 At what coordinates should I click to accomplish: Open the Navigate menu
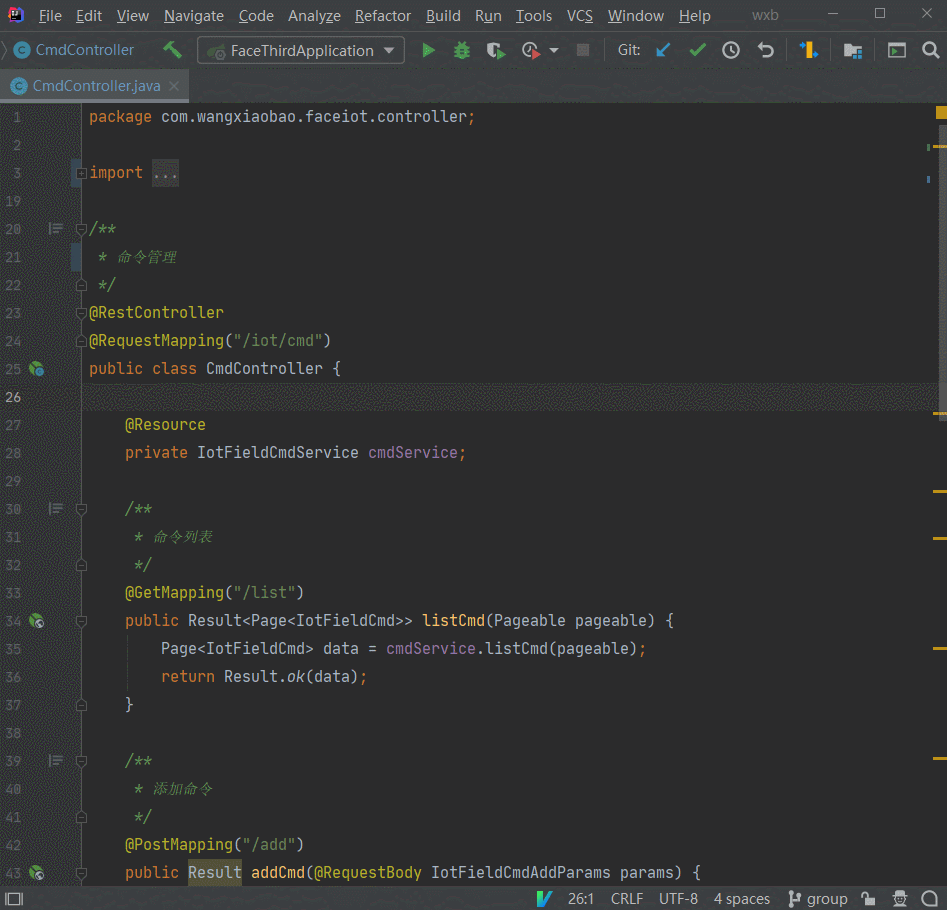pyautogui.click(x=194, y=16)
